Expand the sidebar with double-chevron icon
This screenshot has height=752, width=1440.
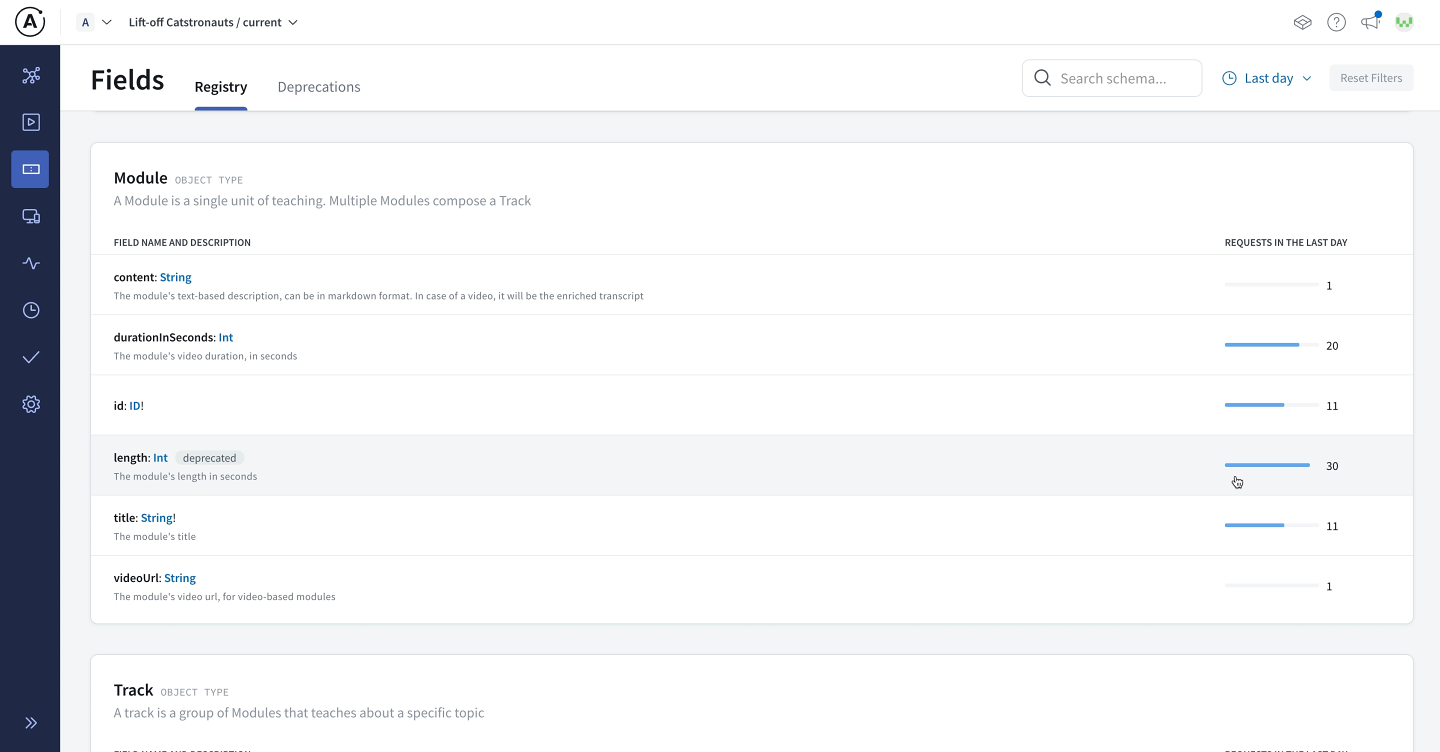coord(31,723)
